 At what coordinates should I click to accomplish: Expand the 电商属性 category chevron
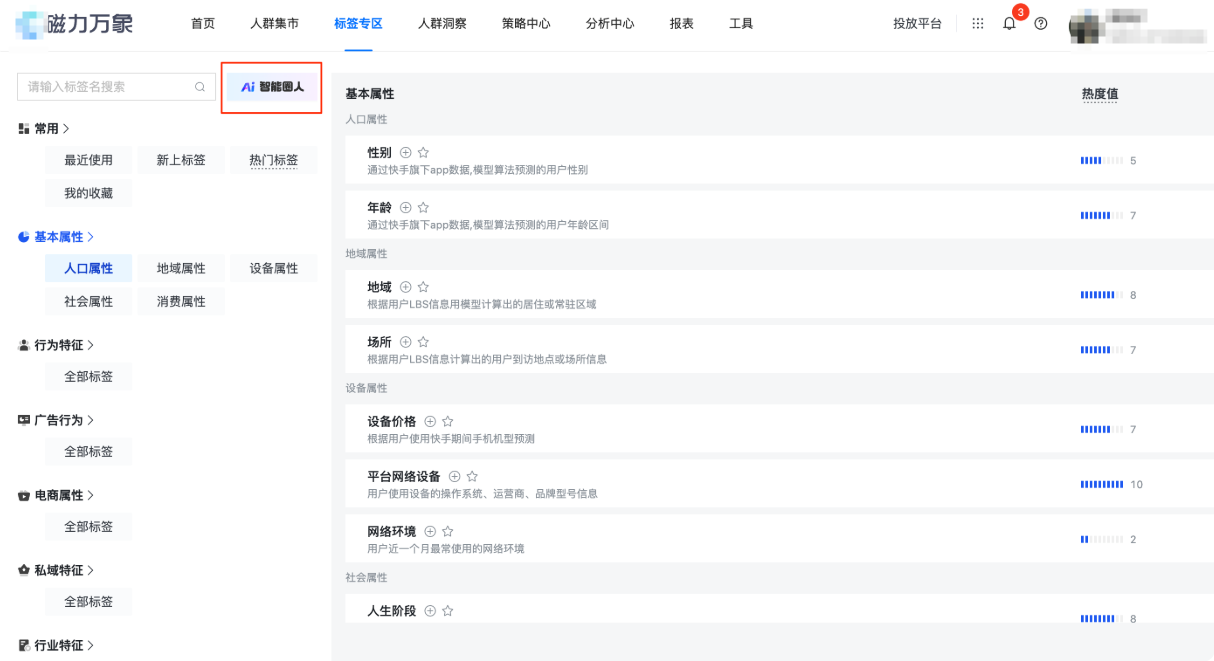90,495
